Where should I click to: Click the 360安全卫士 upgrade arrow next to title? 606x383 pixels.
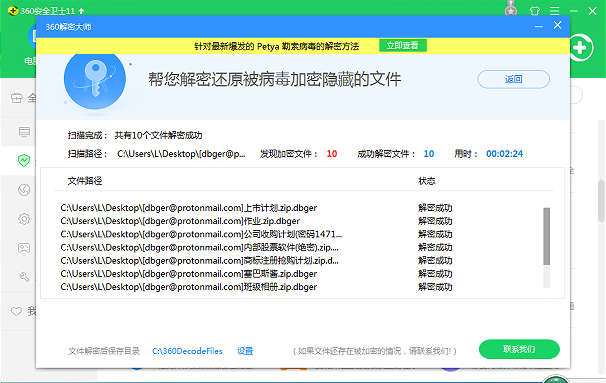click(x=81, y=11)
